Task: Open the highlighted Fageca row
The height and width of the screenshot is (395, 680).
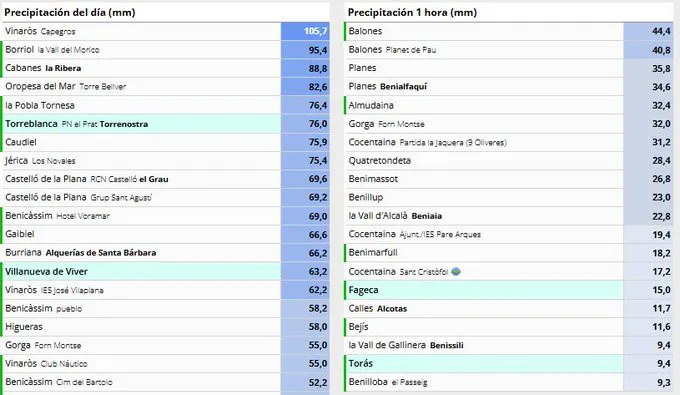Action: point(509,290)
